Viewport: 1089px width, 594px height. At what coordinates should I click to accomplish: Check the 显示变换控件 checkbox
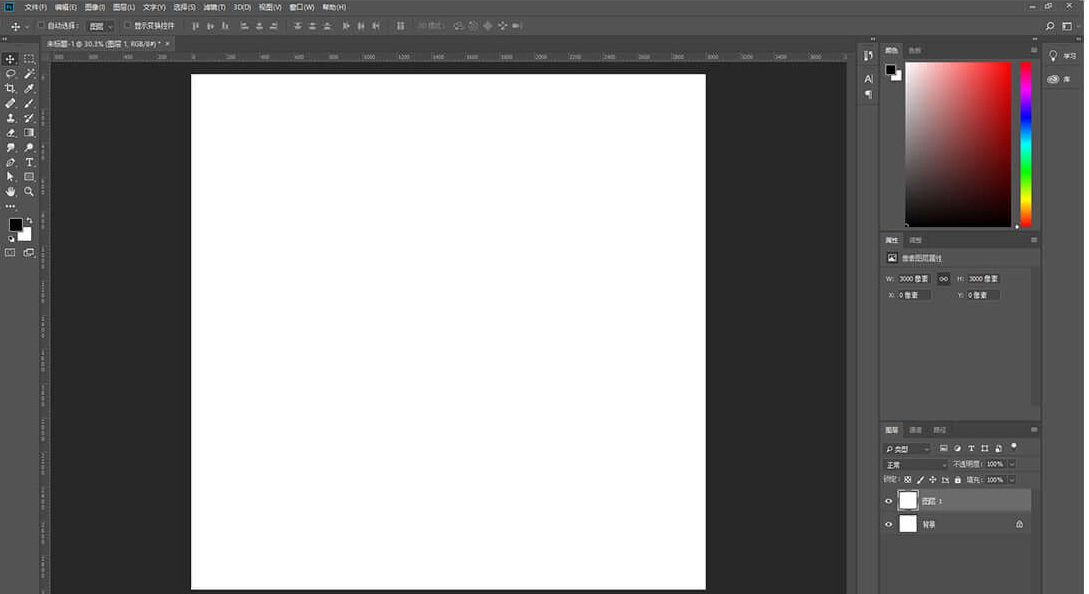pyautogui.click(x=127, y=25)
